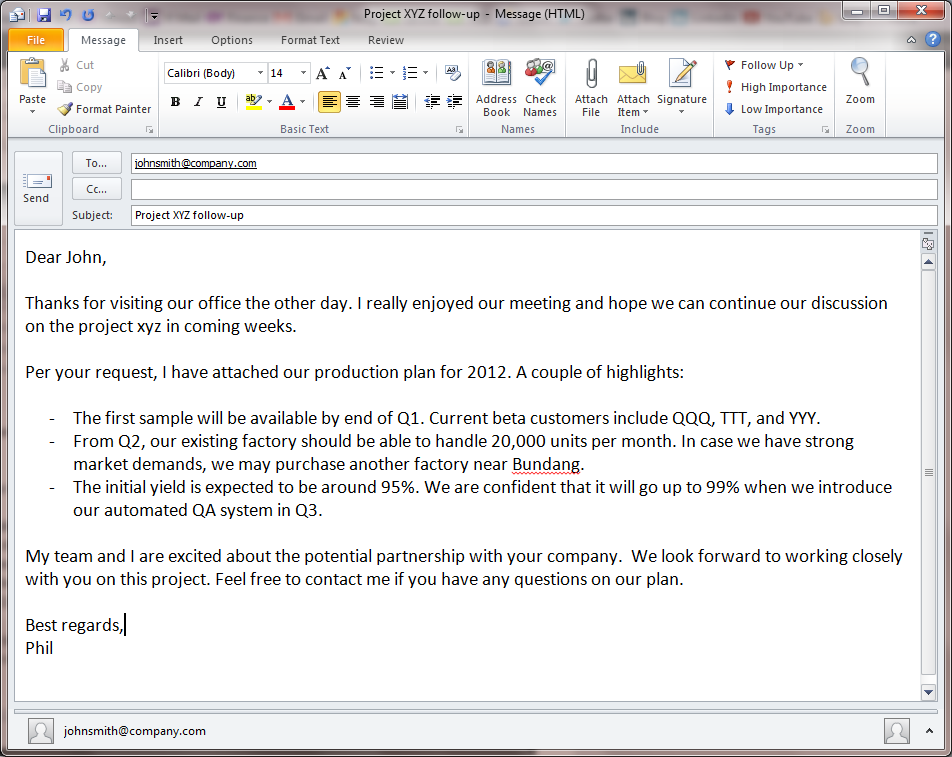
Task: Open the Address Book
Action: click(x=496, y=76)
